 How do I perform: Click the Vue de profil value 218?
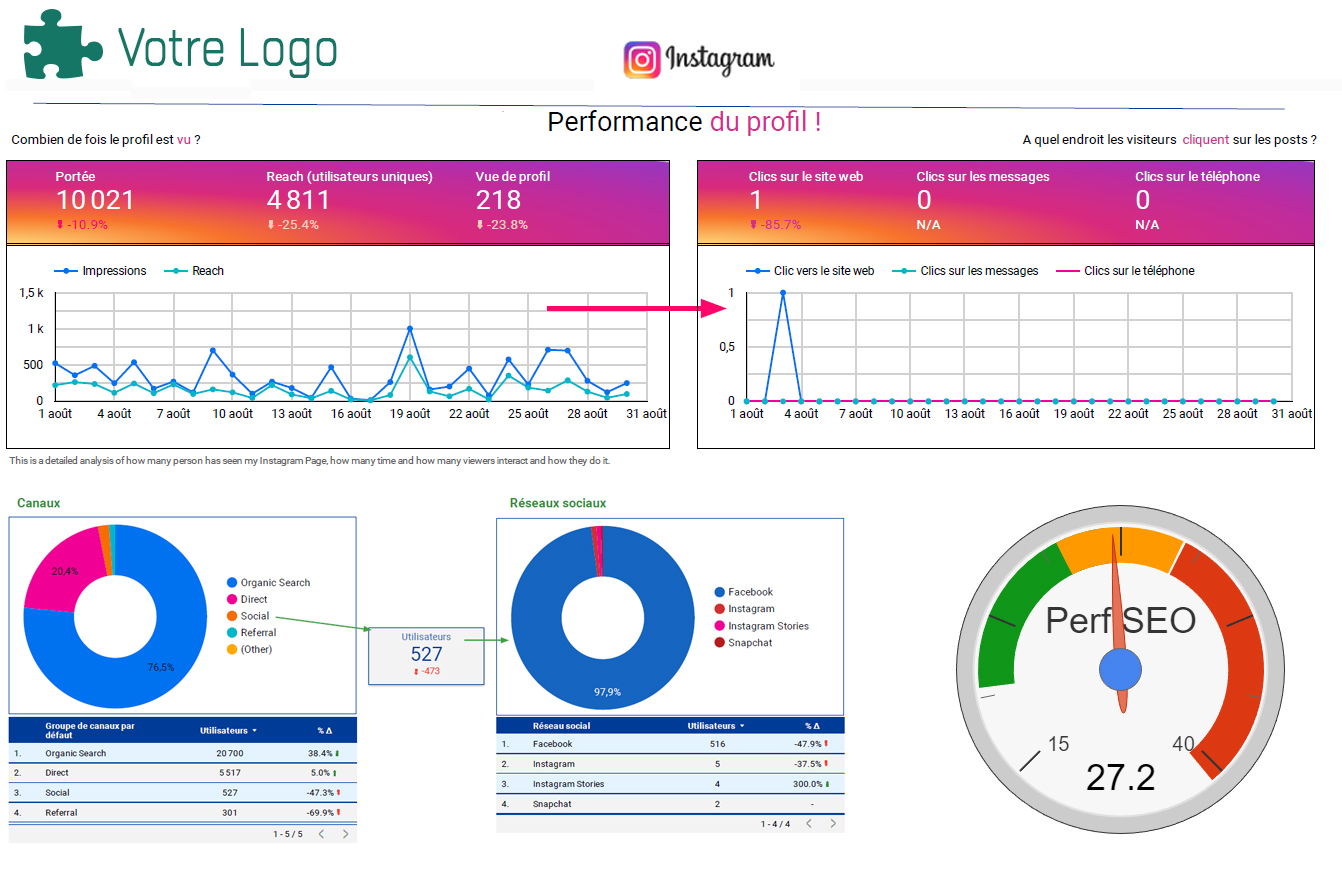click(x=498, y=200)
